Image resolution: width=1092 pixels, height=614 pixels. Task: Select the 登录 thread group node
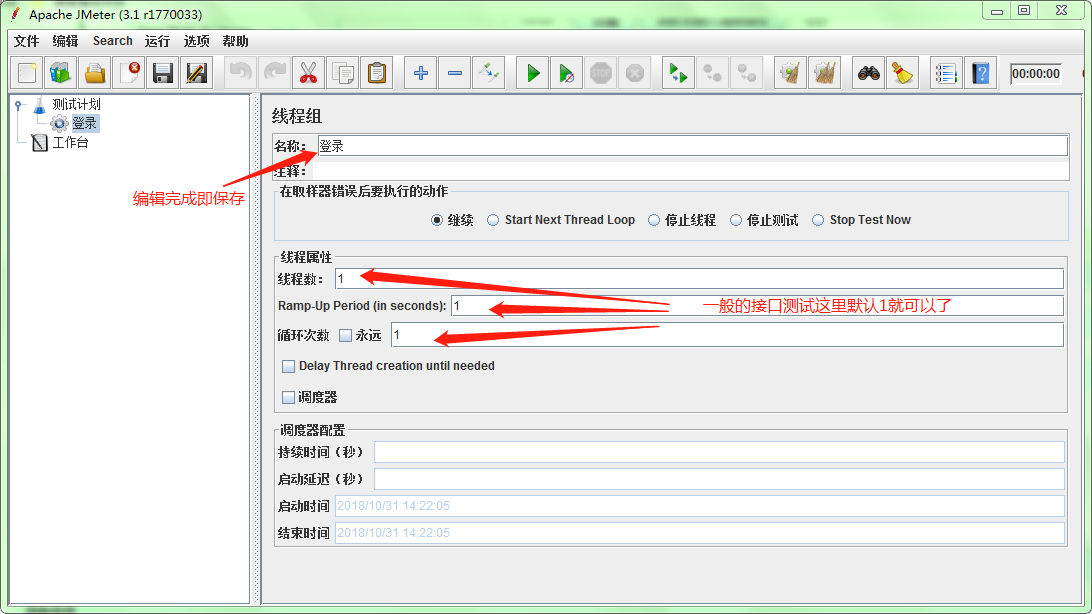coord(84,123)
